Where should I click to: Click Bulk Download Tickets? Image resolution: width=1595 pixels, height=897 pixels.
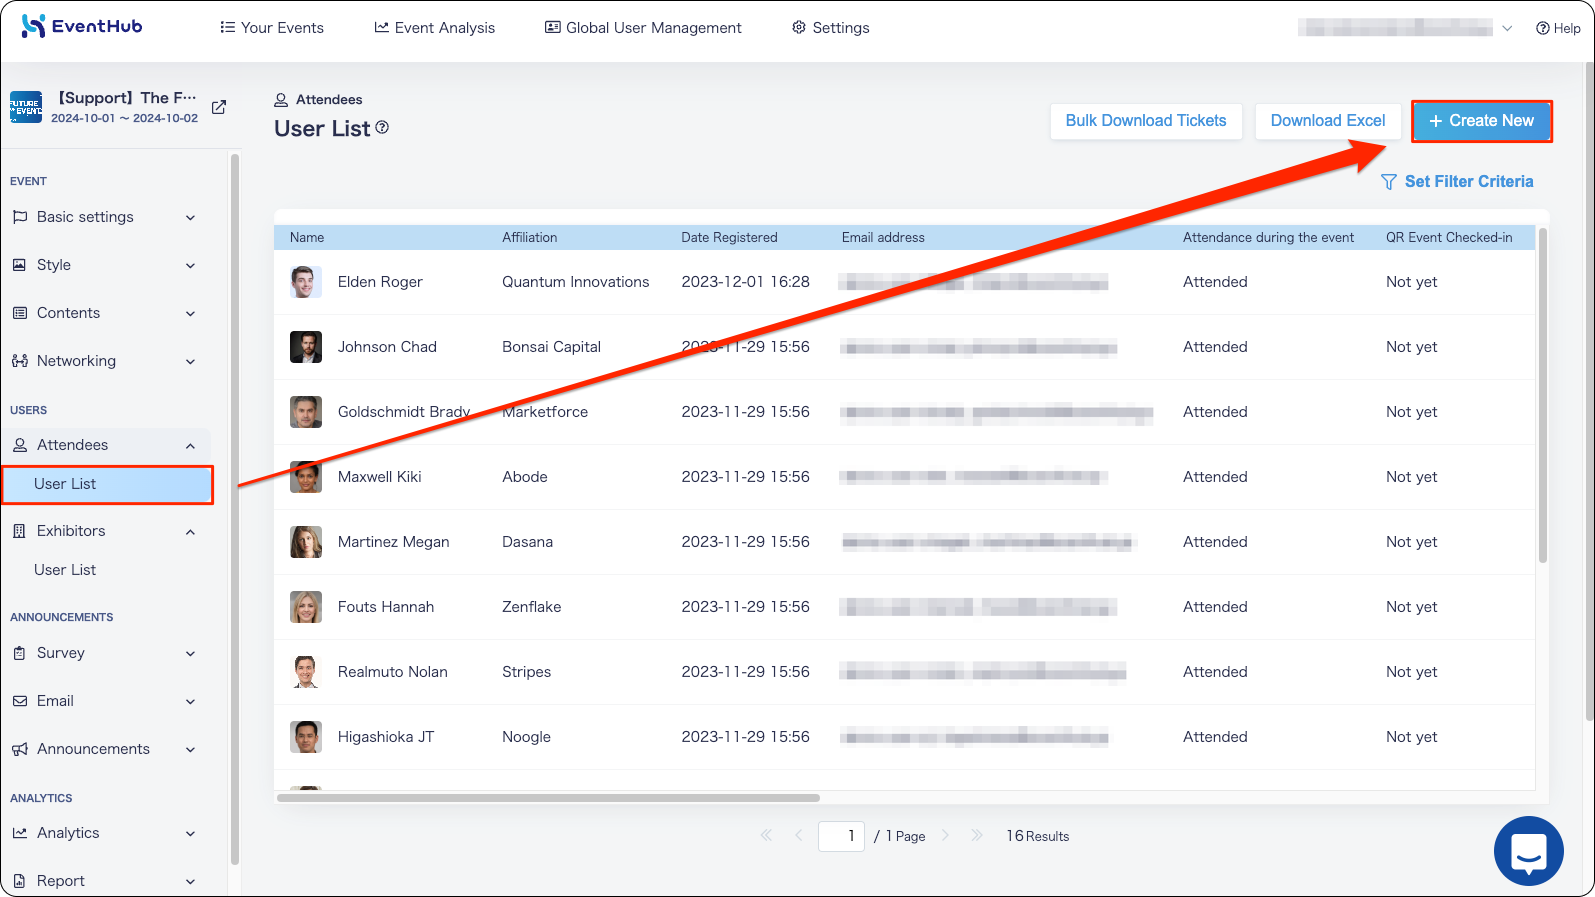(x=1146, y=121)
